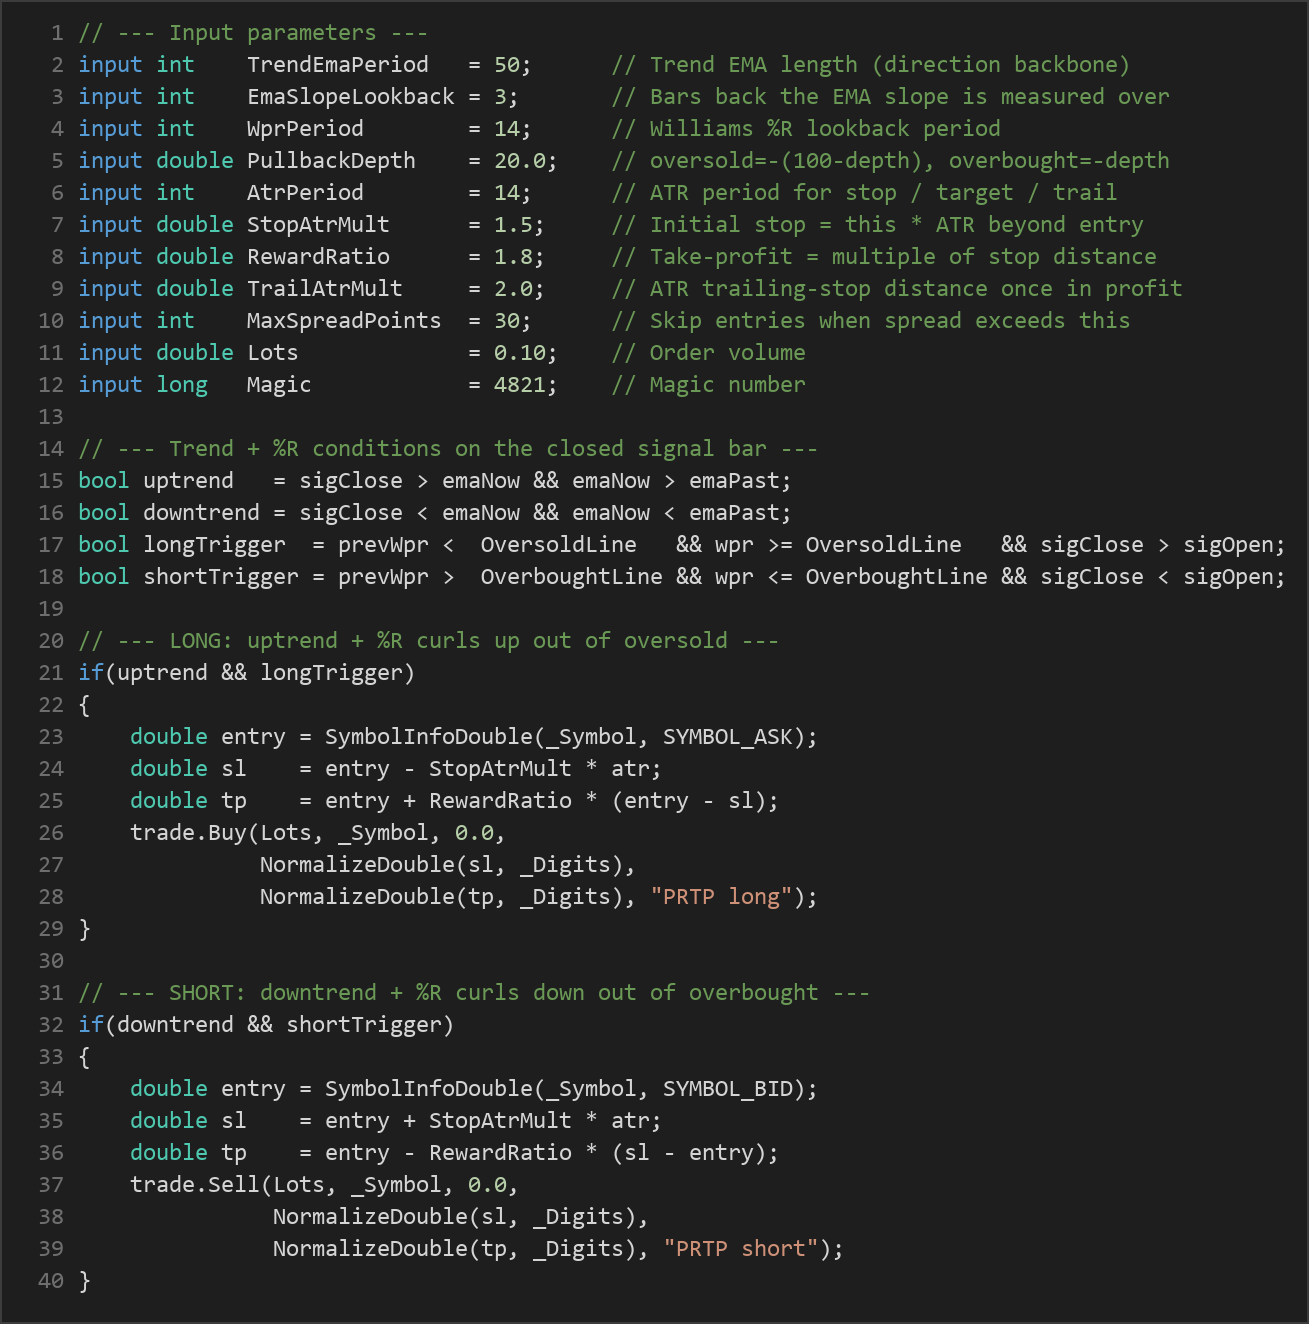Click SYMBOL_BID in the short entry line

(x=727, y=1089)
